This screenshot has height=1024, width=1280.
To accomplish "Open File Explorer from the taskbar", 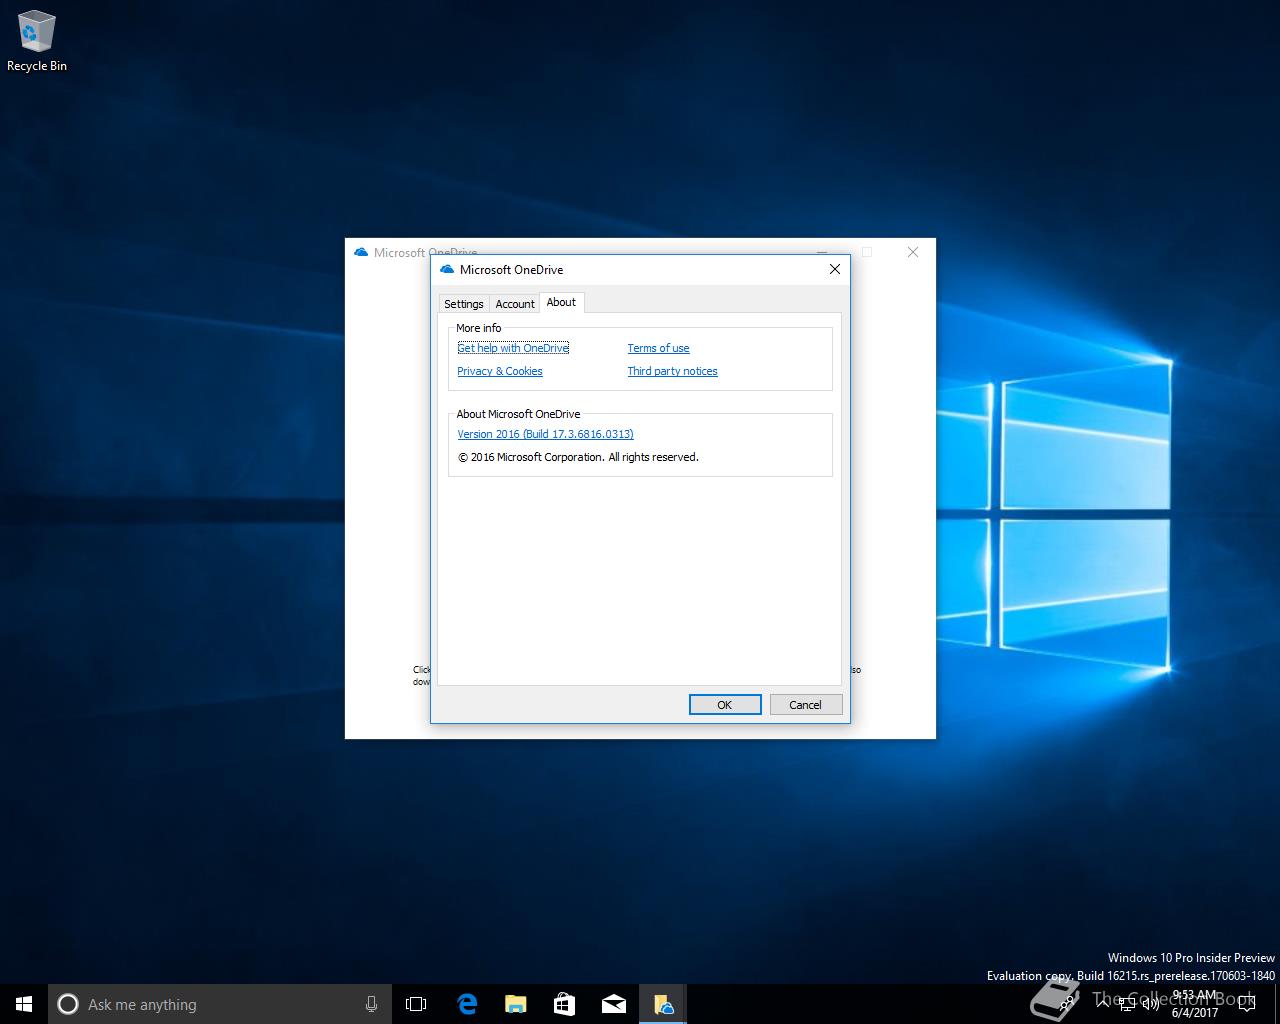I will tap(515, 1004).
